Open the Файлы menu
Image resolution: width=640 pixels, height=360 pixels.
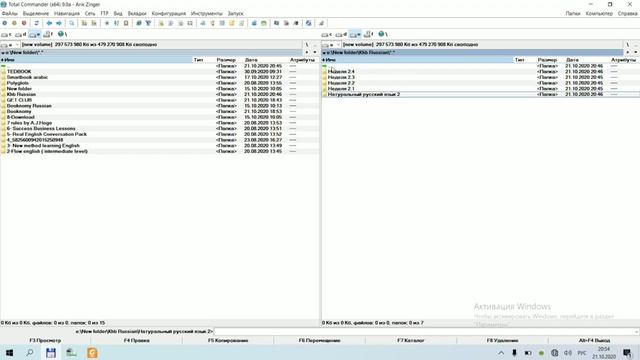(x=9, y=13)
